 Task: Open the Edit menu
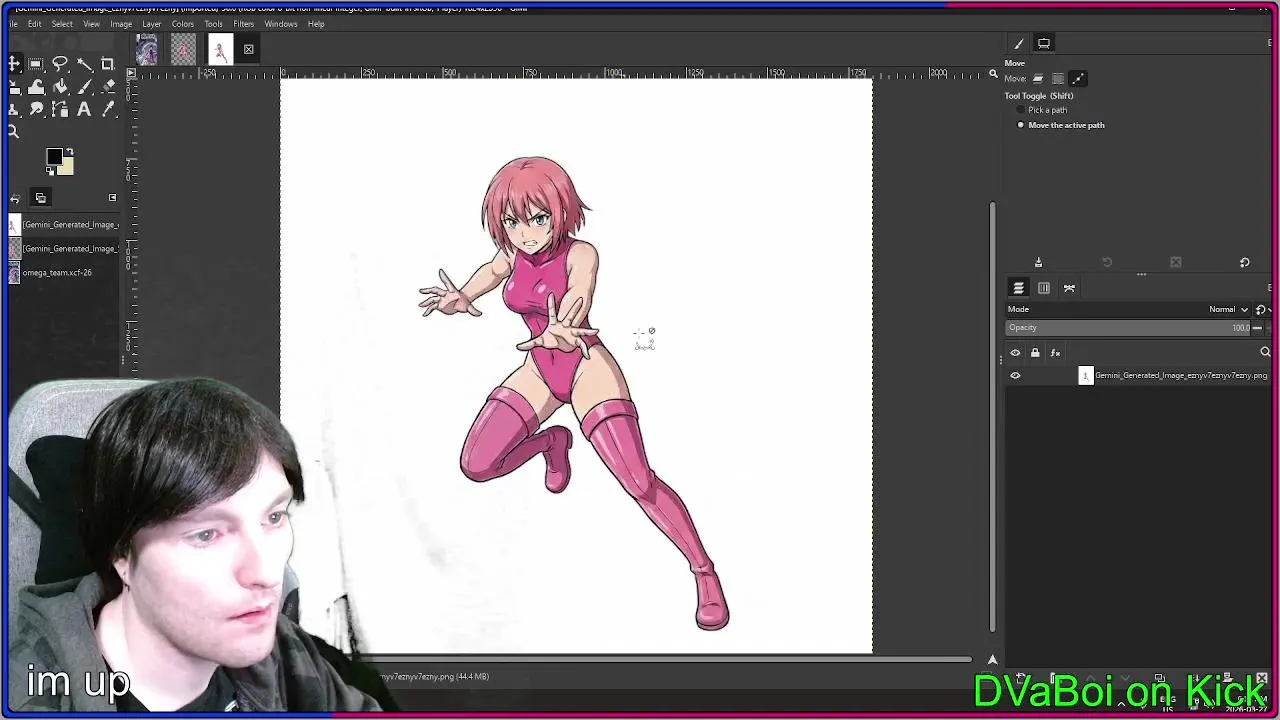pos(34,24)
